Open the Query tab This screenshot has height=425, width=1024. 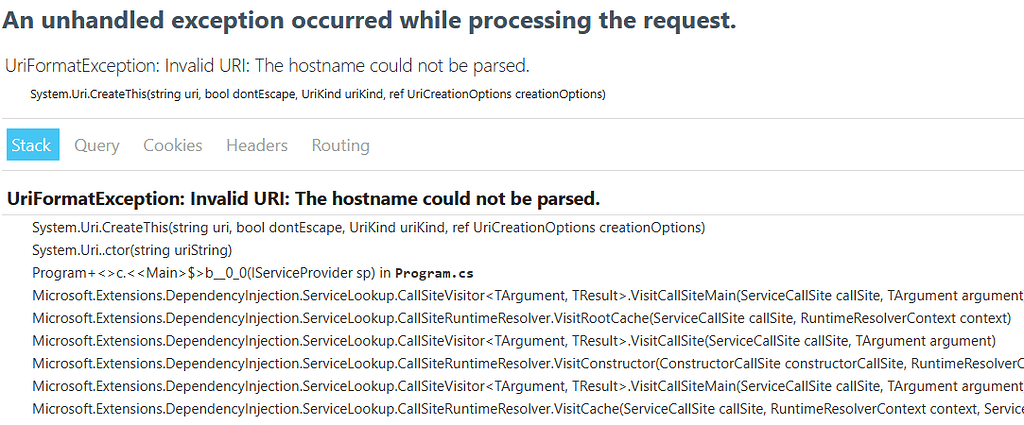(x=97, y=145)
